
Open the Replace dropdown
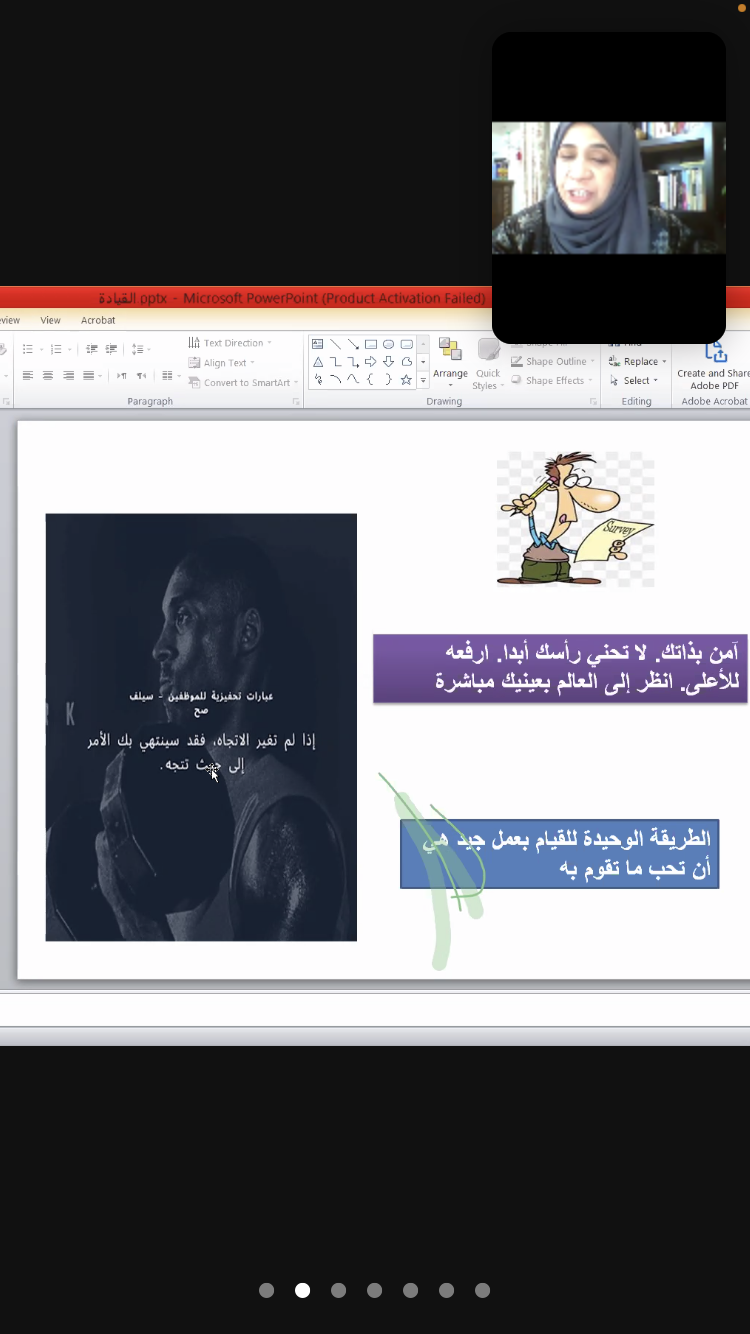coord(638,362)
